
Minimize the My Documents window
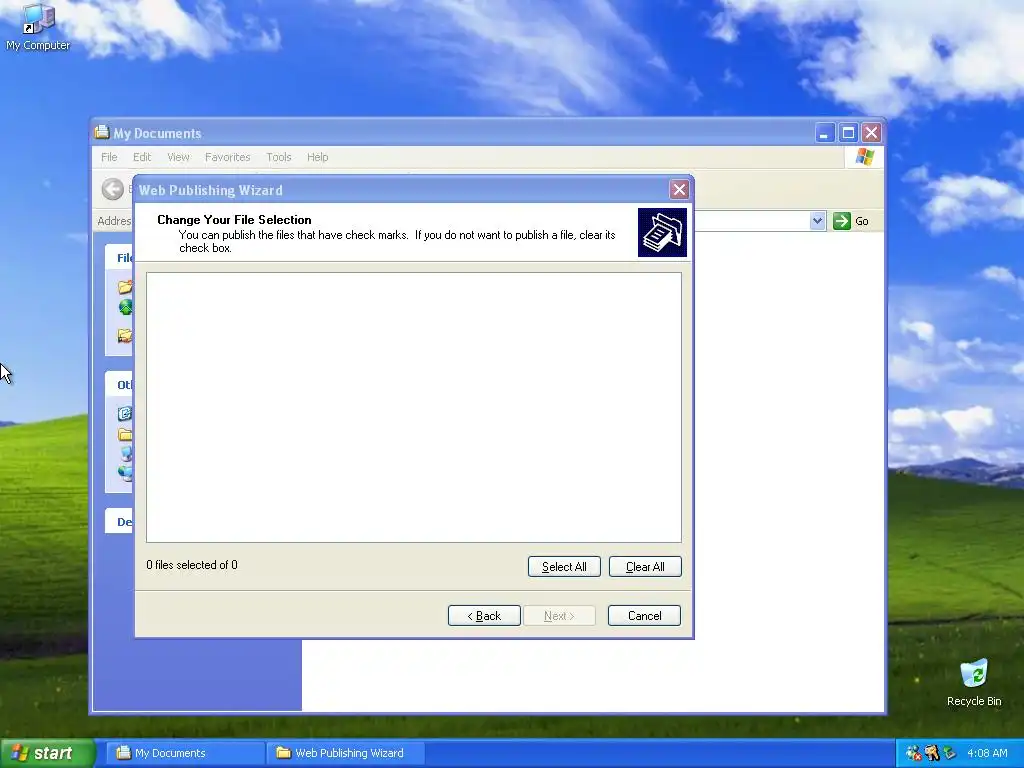coord(825,133)
